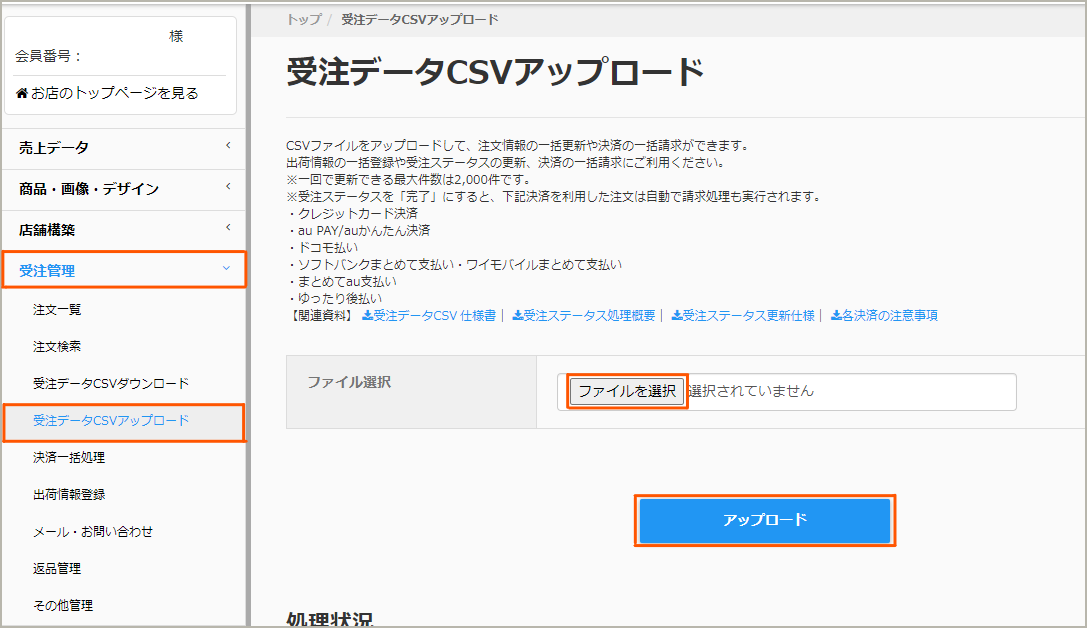Expand the 店舗構築 menu chevron
The width and height of the screenshot is (1087, 628).
click(x=228, y=227)
